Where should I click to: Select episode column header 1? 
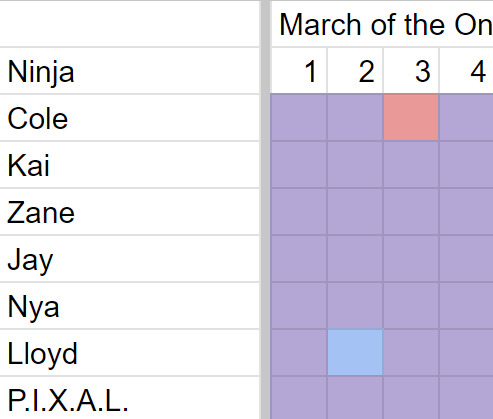pos(299,71)
